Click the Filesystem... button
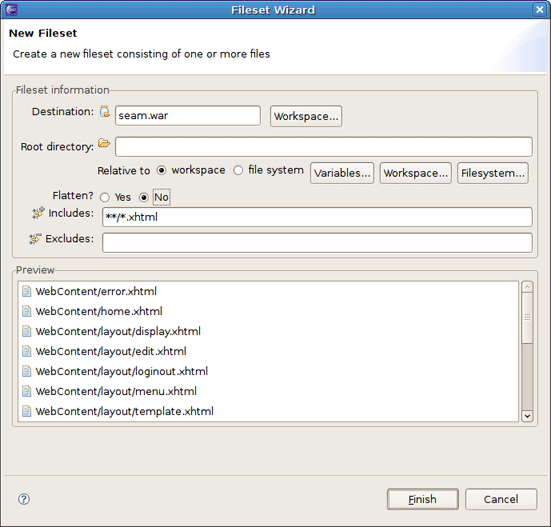 tap(493, 173)
